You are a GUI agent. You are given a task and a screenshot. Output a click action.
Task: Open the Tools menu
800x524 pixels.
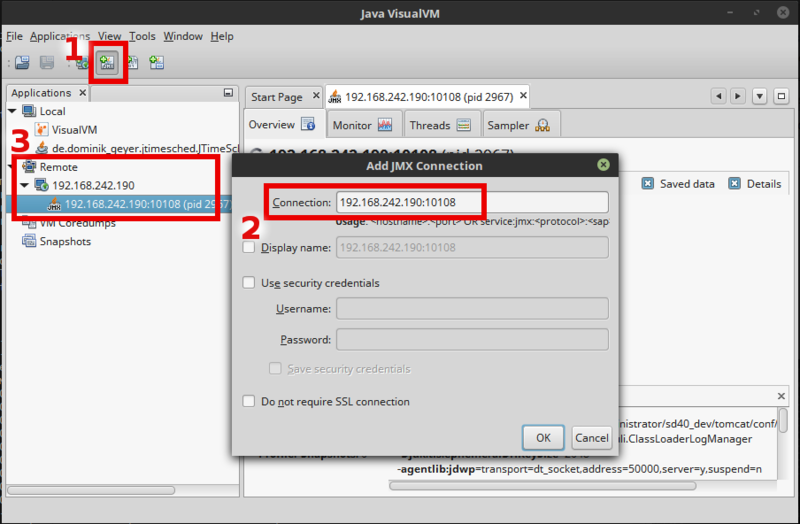[141, 36]
